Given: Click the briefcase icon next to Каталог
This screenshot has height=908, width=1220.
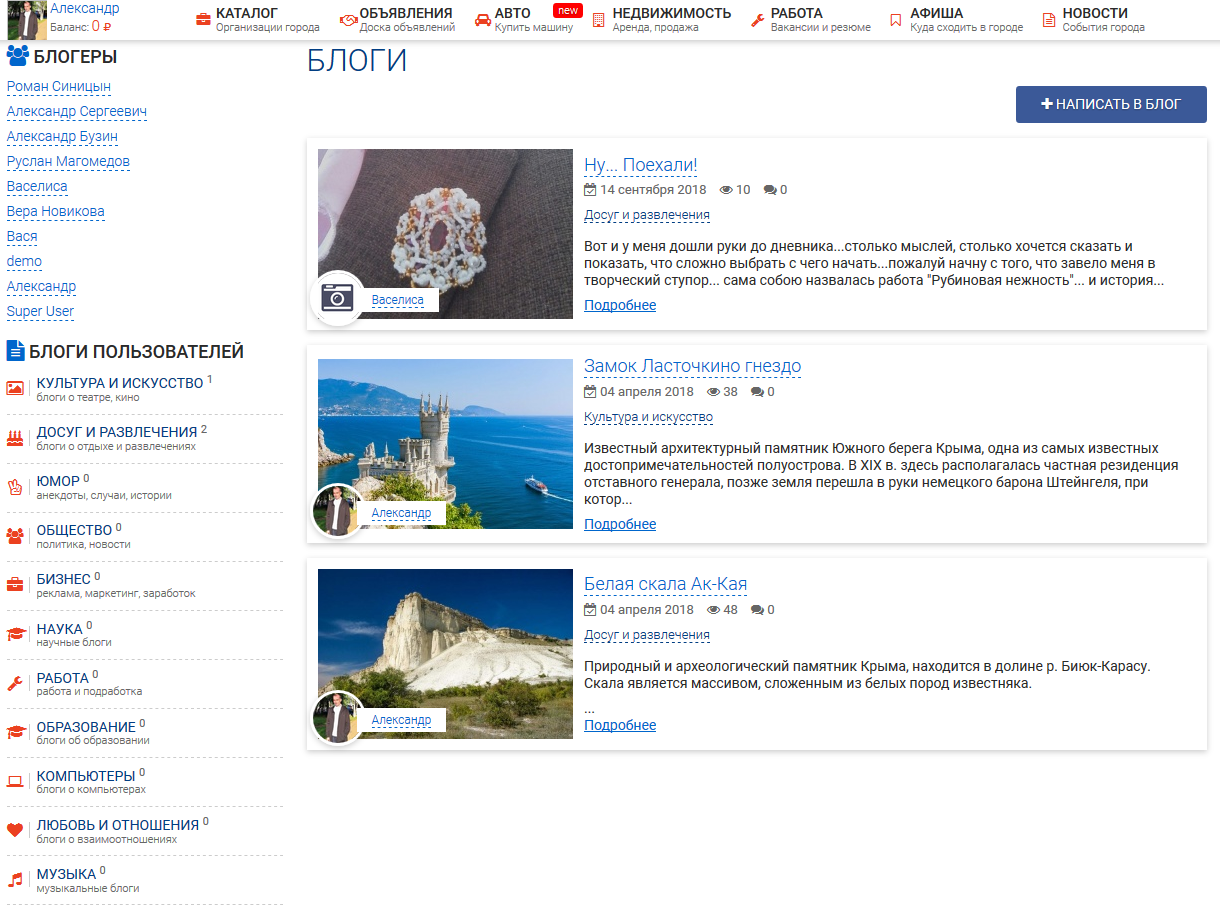Looking at the screenshot, I should [x=203, y=20].
